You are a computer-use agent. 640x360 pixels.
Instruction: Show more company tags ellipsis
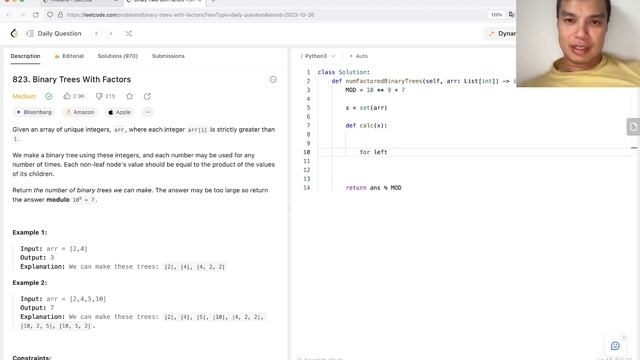(x=147, y=112)
